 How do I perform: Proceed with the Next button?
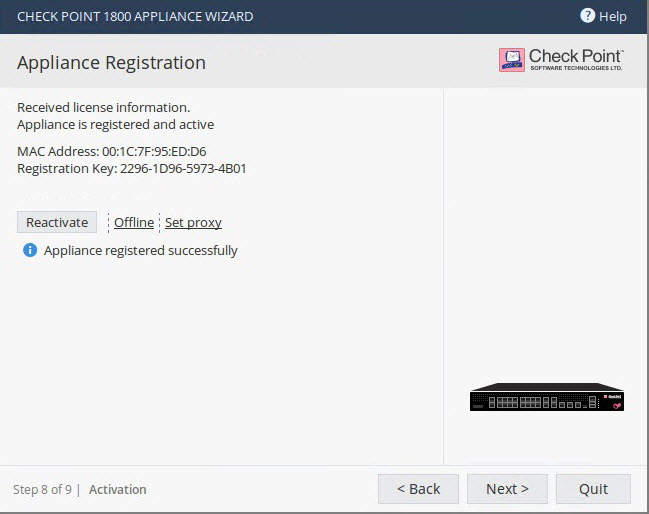click(x=507, y=489)
